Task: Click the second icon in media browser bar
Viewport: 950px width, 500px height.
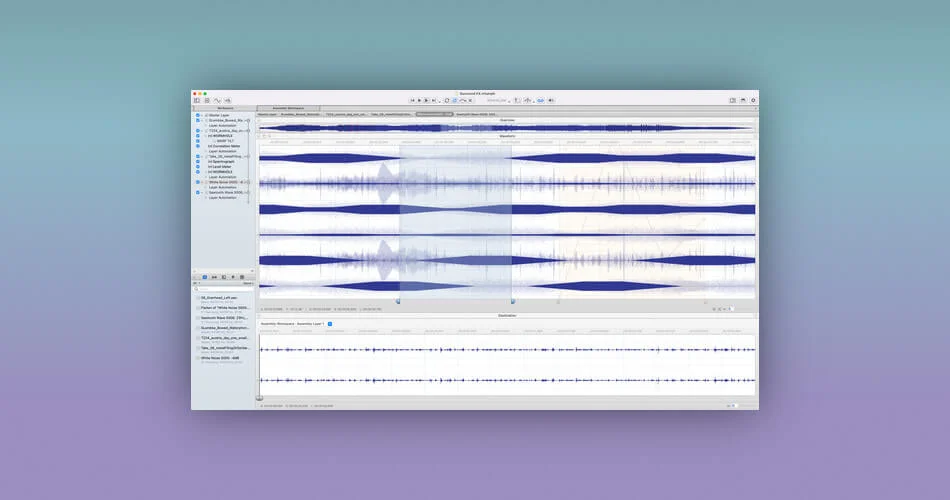Action: [x=214, y=277]
